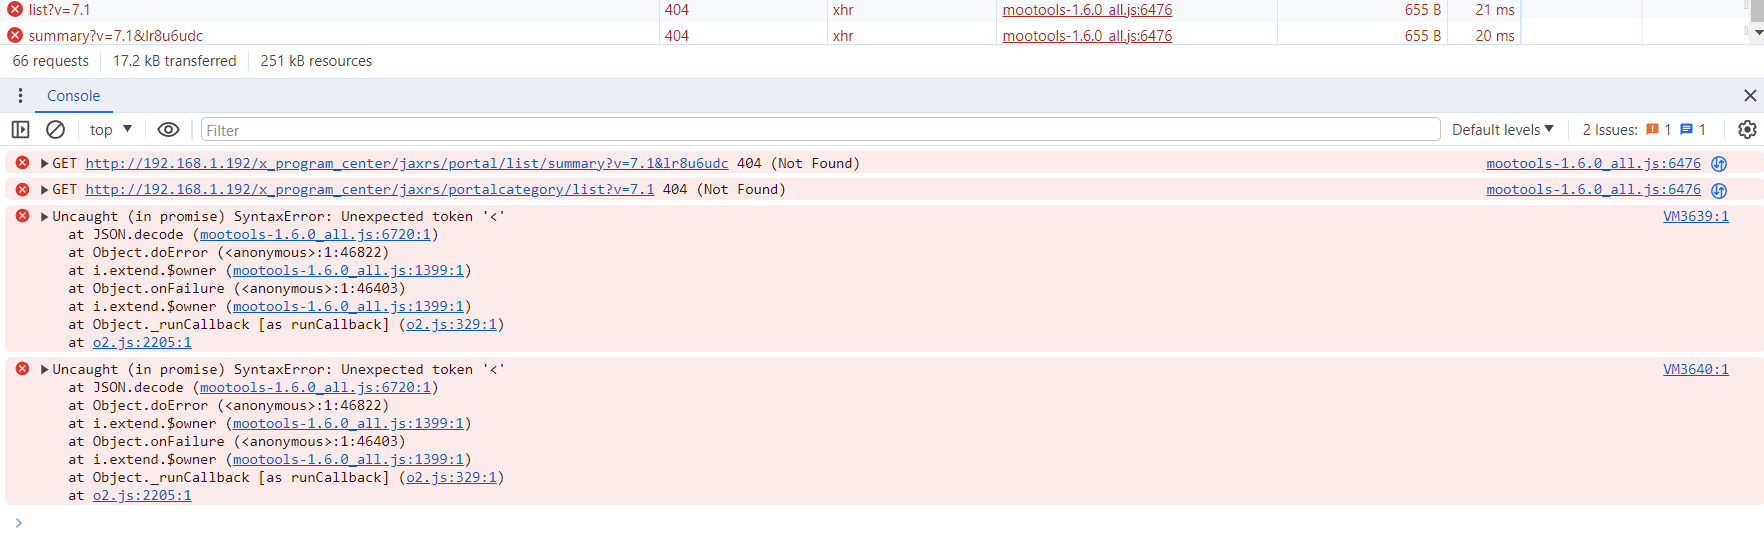Viewport: 1764px width, 544px height.
Task: Open the Default levels dropdown
Action: pyautogui.click(x=1503, y=130)
